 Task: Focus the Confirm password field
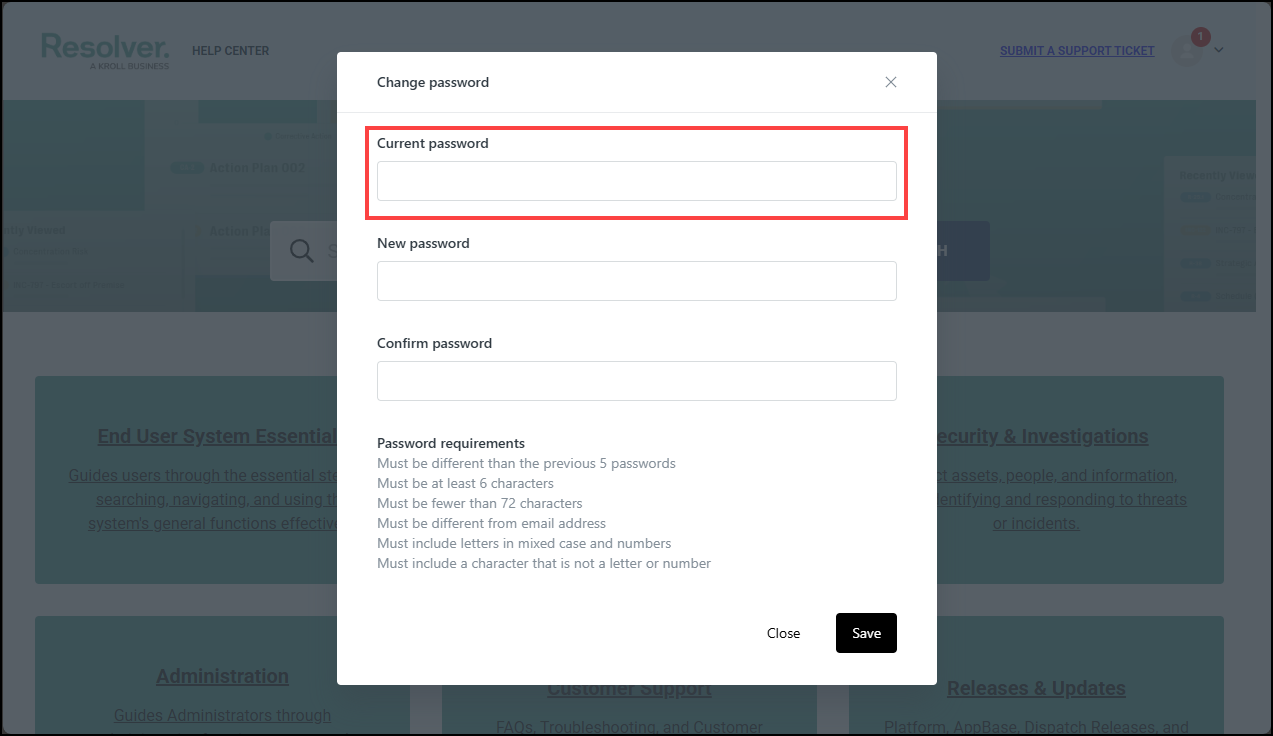point(636,381)
